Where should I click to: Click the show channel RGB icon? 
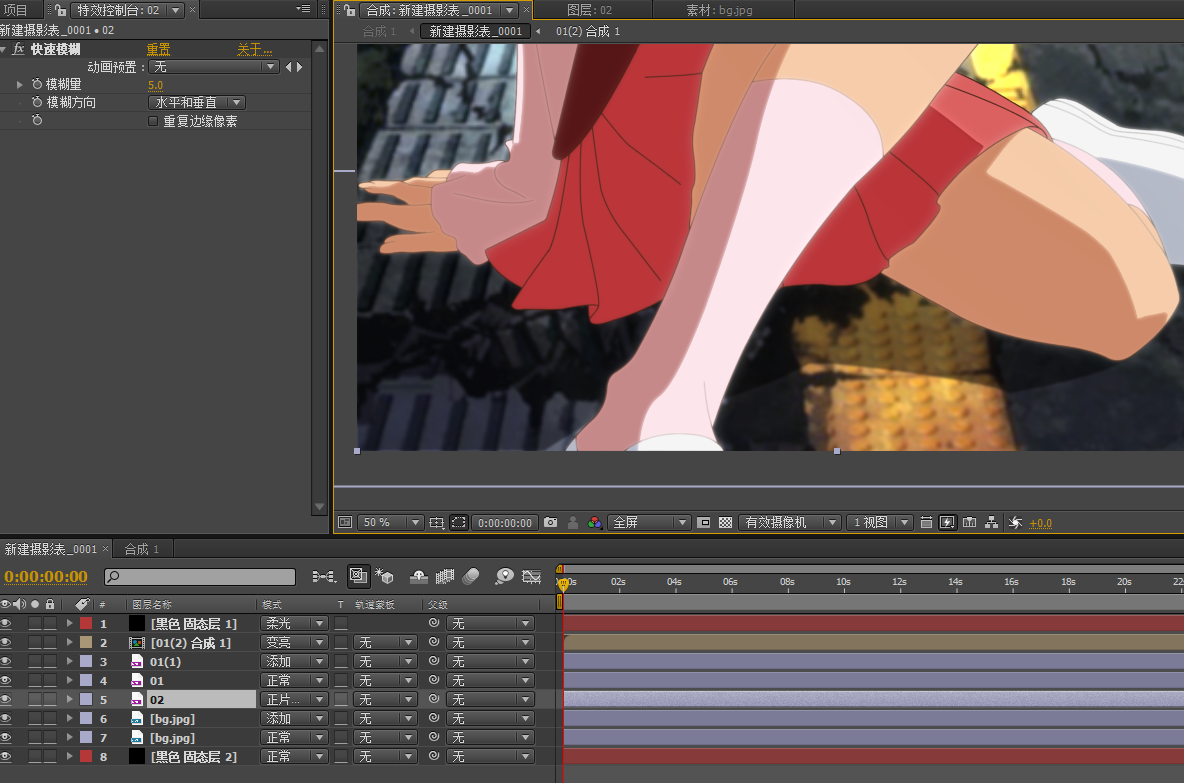tap(595, 522)
